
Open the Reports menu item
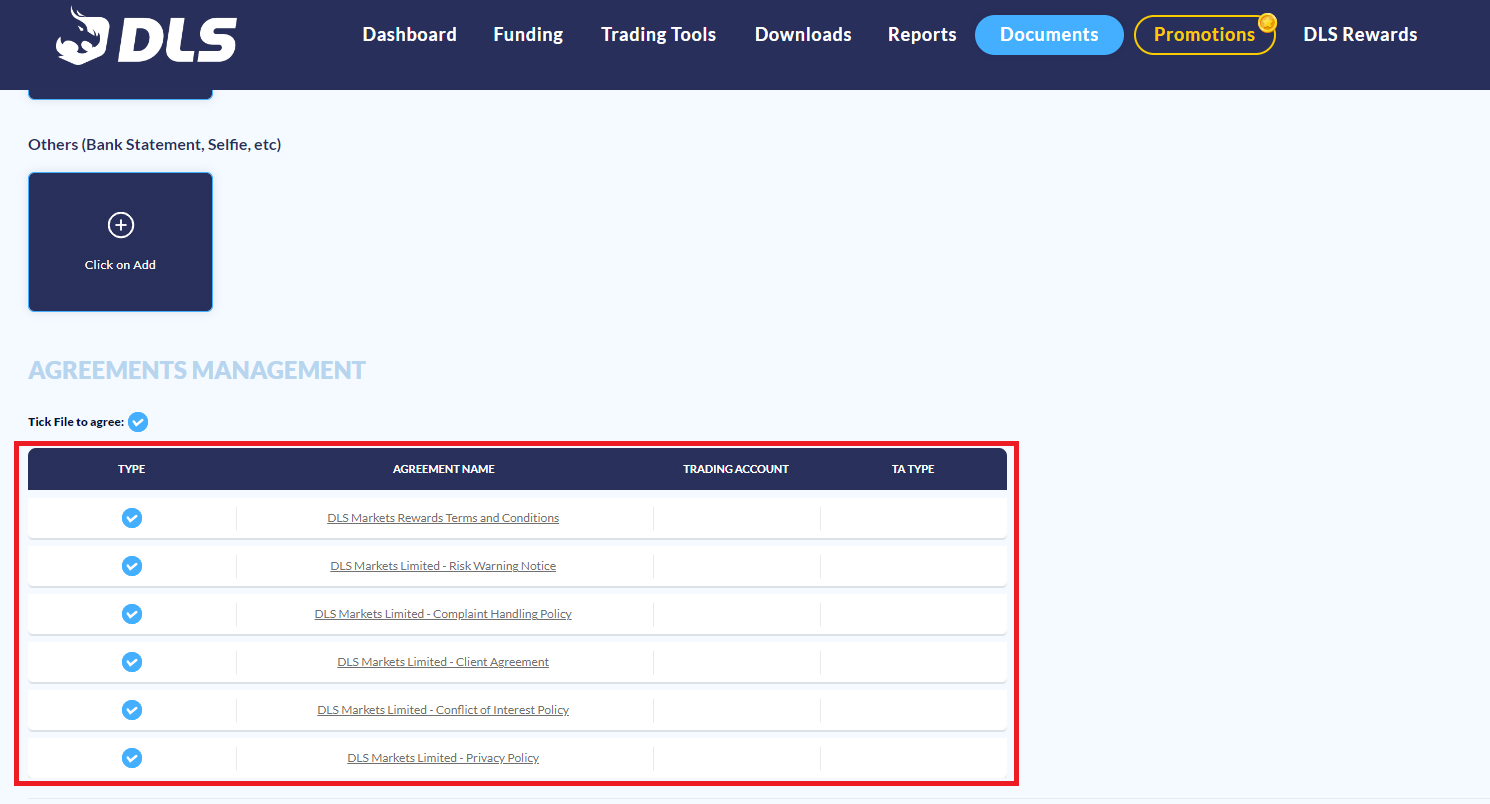pyautogui.click(x=922, y=35)
